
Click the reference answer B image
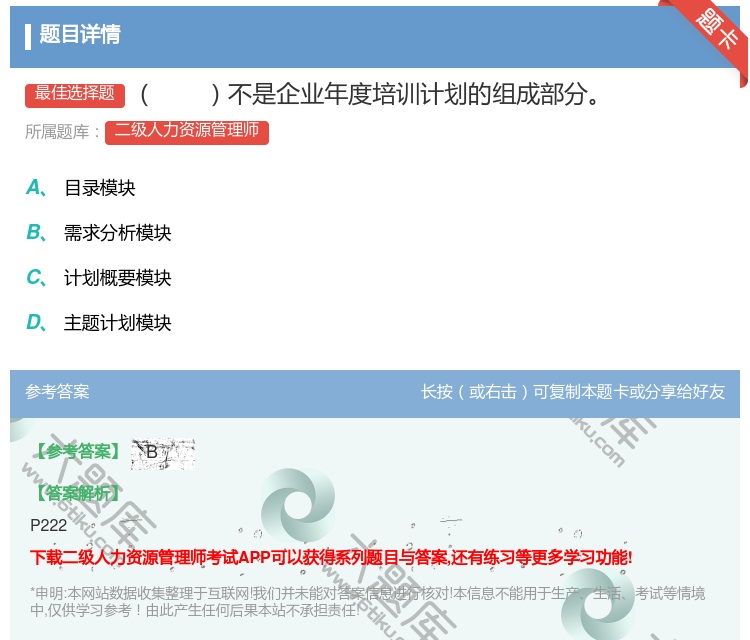pos(163,453)
